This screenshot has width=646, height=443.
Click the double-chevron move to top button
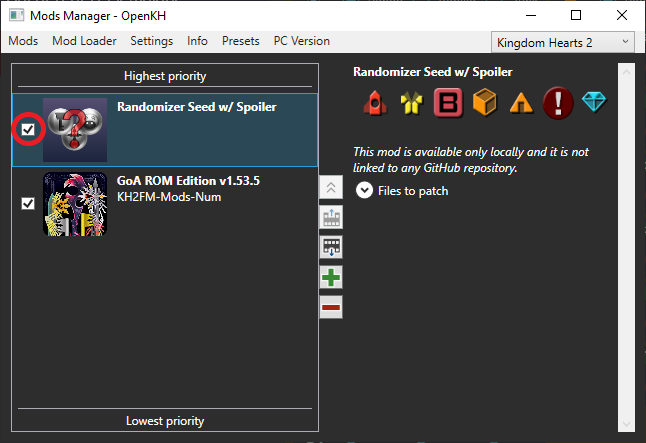(x=331, y=188)
